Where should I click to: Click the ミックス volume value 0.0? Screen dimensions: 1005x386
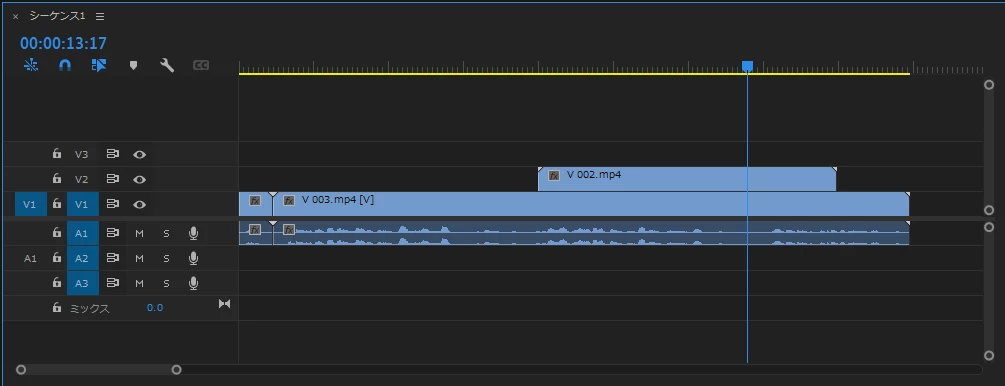pos(154,308)
